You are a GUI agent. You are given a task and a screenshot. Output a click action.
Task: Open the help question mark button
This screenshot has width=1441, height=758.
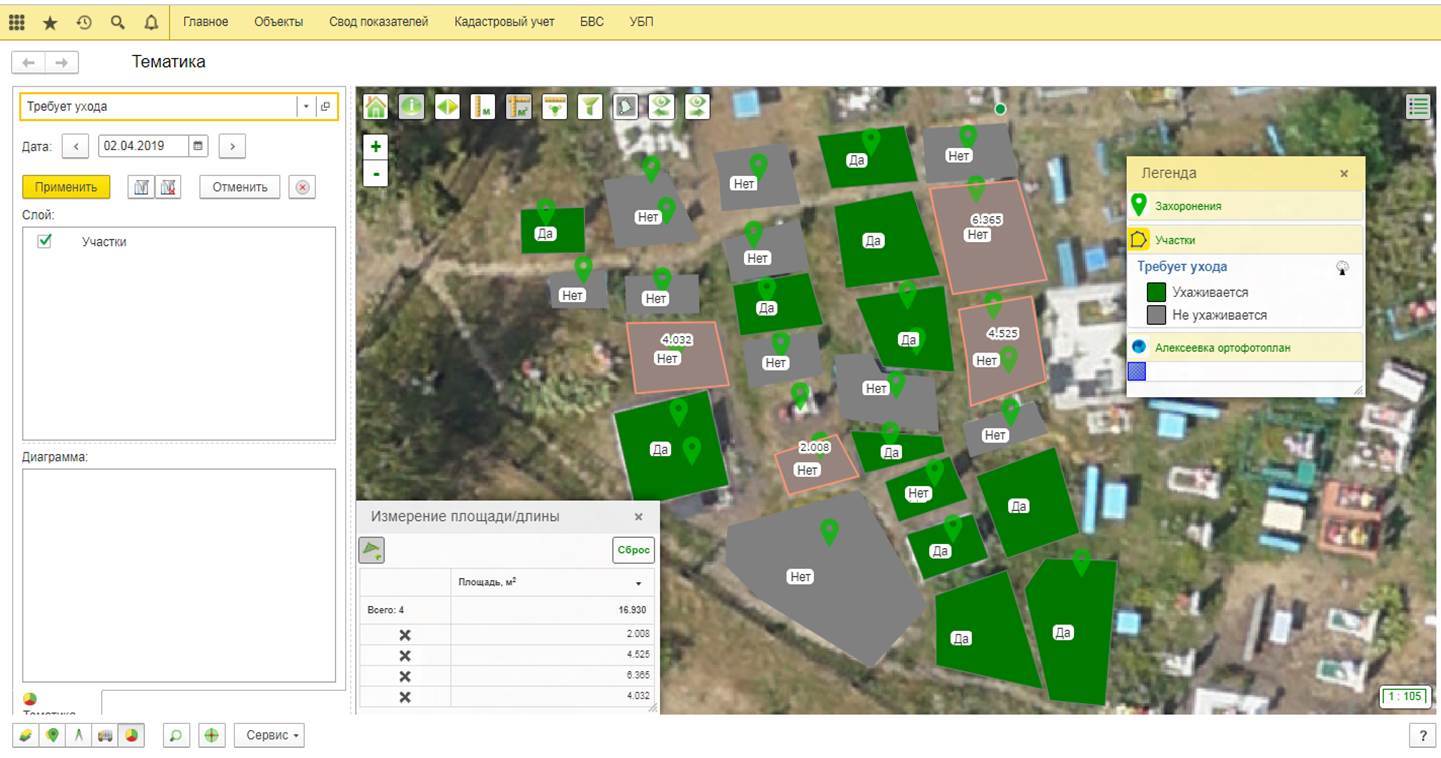(1422, 736)
